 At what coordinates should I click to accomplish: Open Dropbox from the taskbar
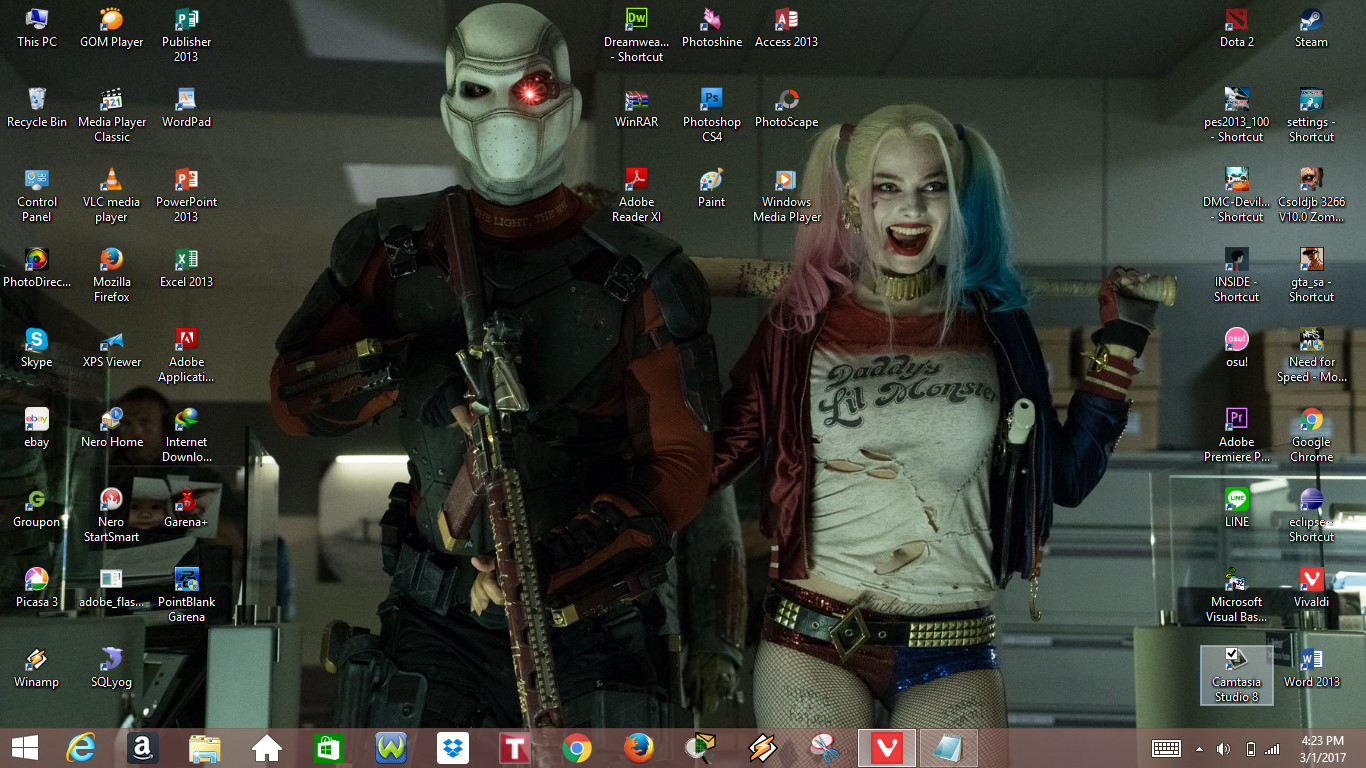point(453,748)
